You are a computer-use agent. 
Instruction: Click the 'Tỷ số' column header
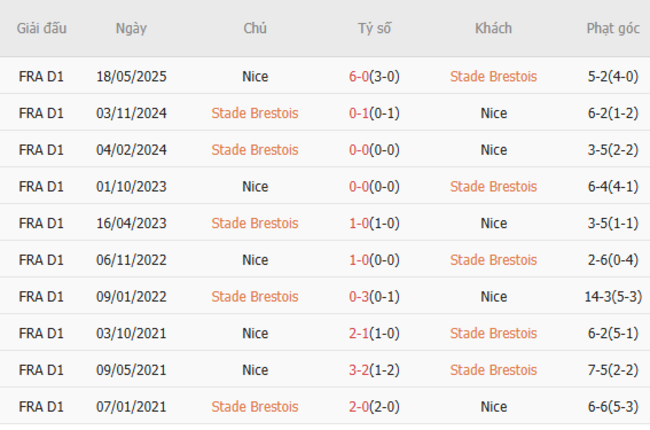pyautogui.click(x=375, y=28)
